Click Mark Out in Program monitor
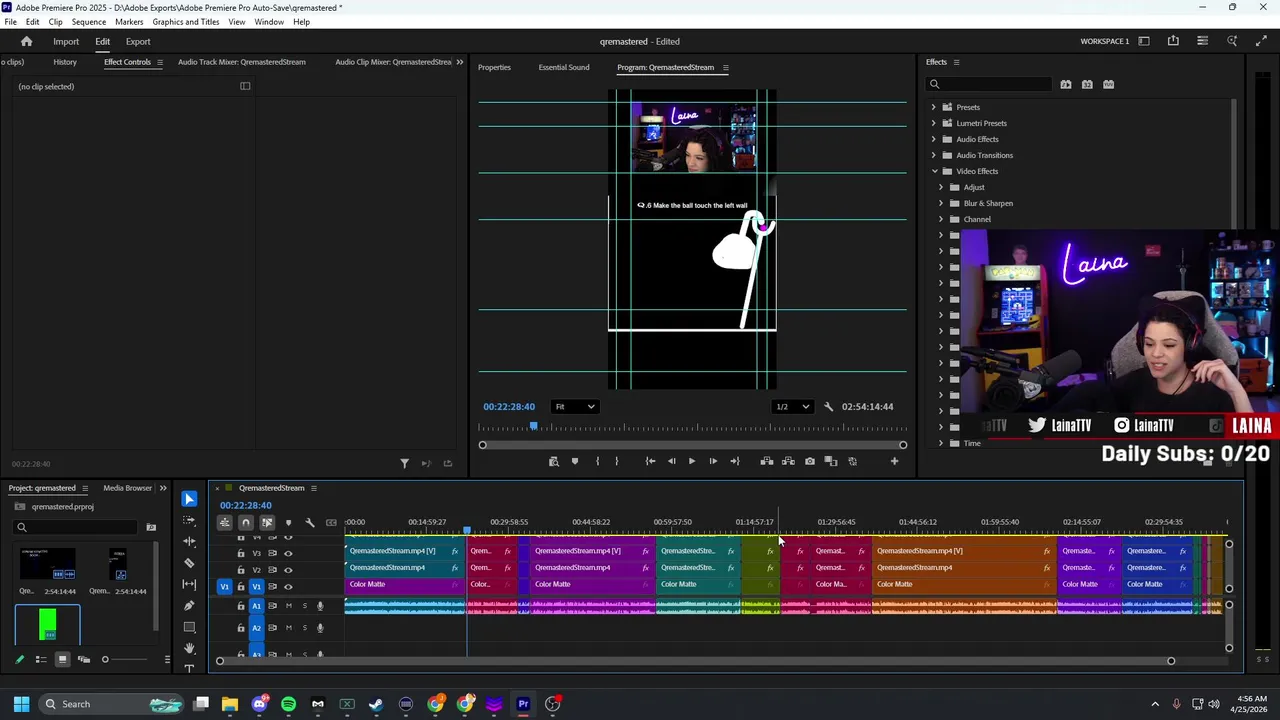The width and height of the screenshot is (1280, 720). pyautogui.click(x=616, y=461)
